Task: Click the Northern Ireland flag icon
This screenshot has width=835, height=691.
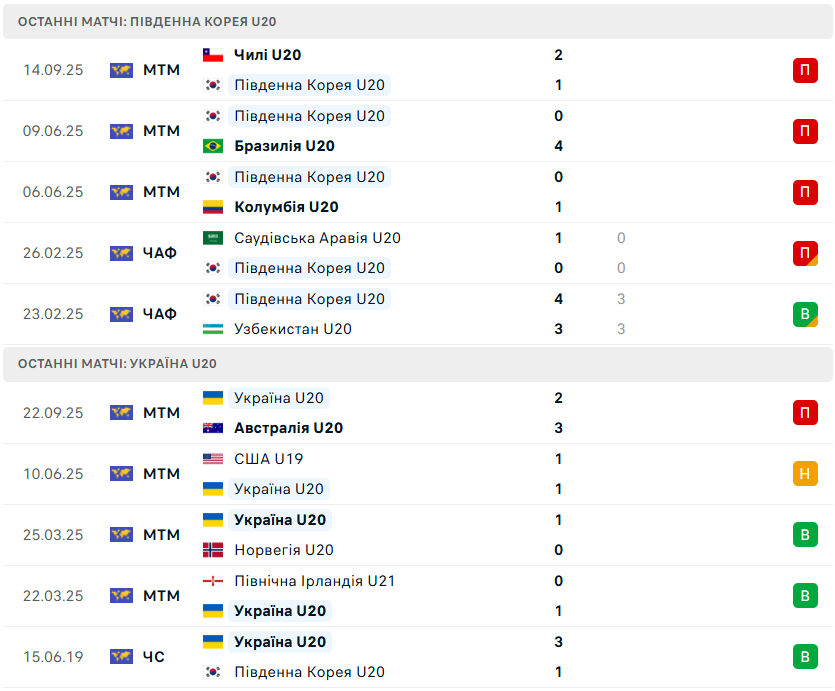Action: 212,581
